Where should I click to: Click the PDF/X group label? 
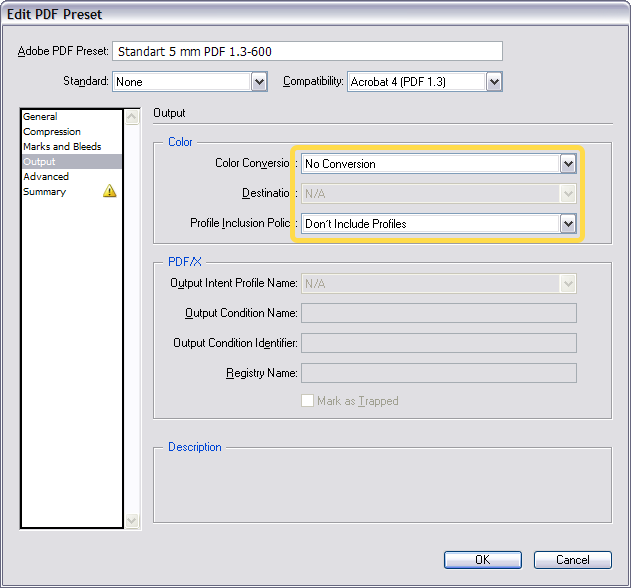coord(185,262)
